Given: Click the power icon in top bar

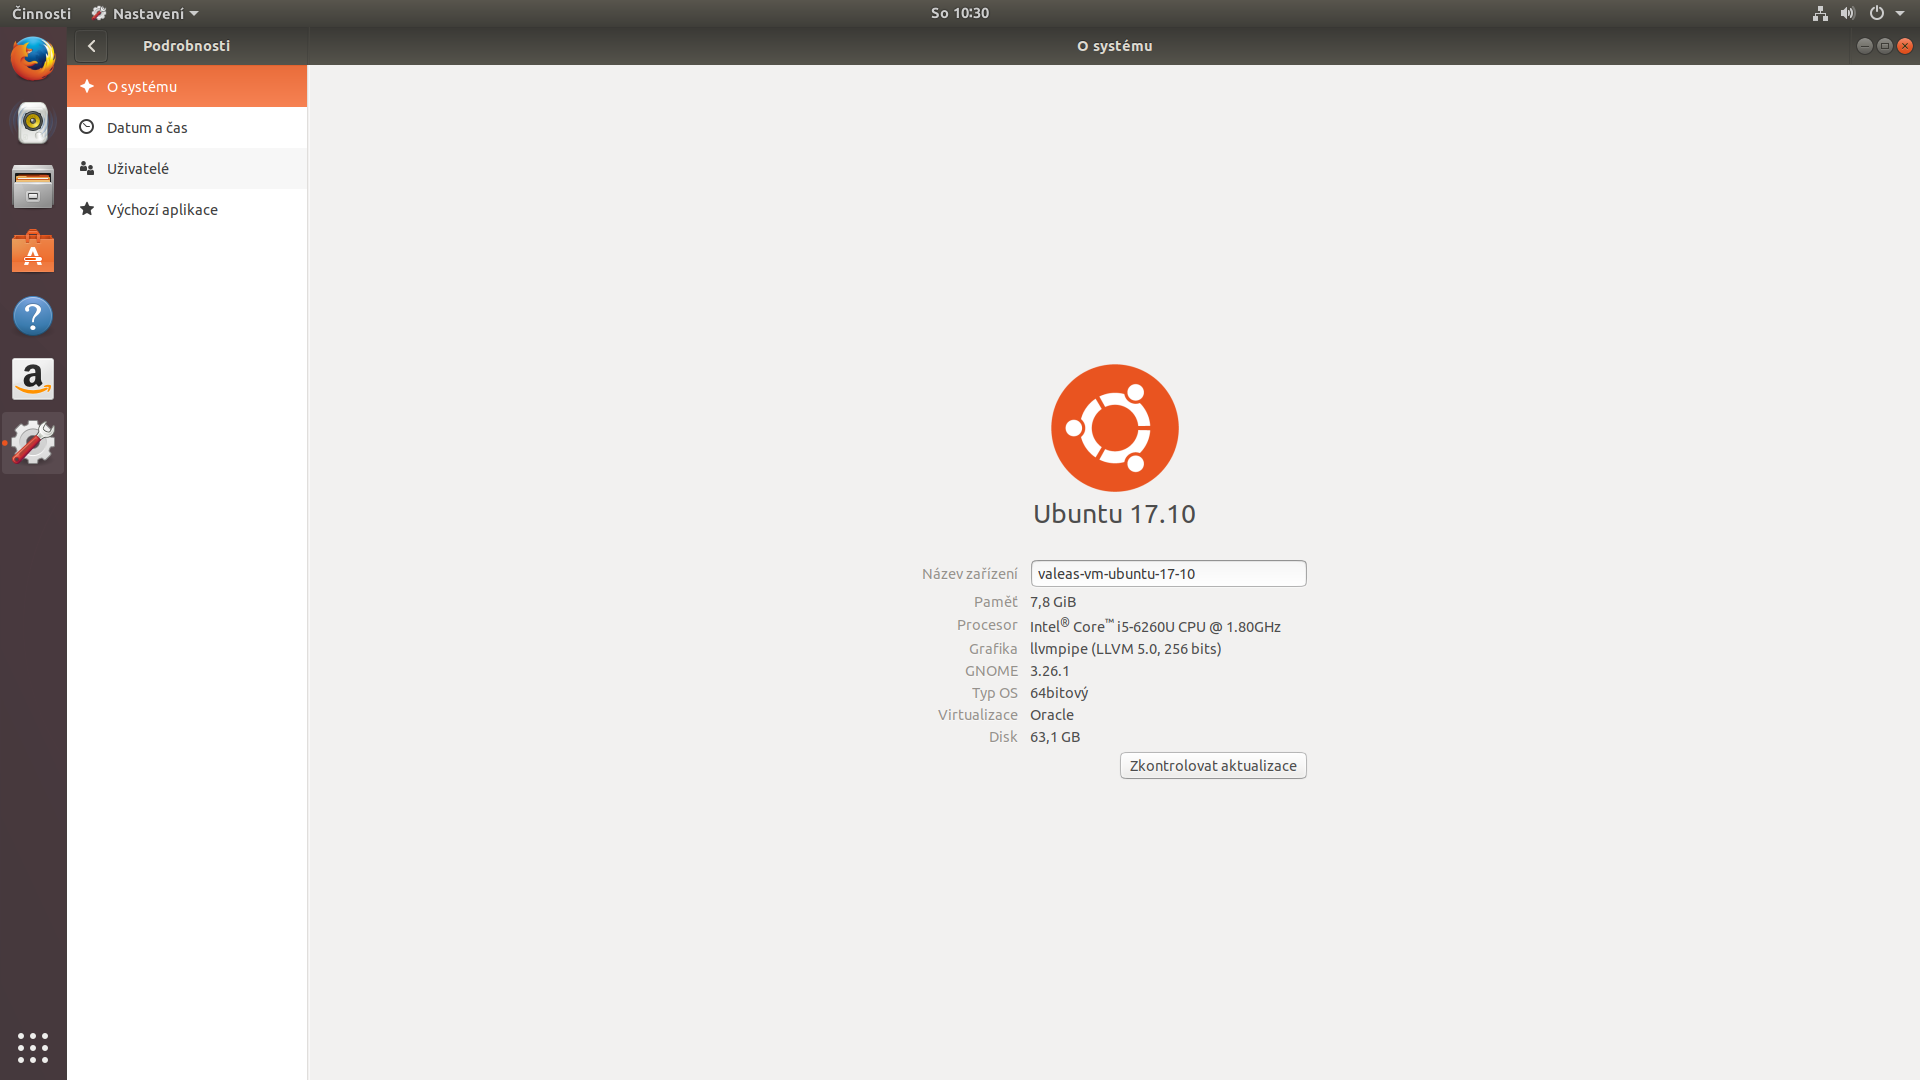Looking at the screenshot, I should (1877, 13).
